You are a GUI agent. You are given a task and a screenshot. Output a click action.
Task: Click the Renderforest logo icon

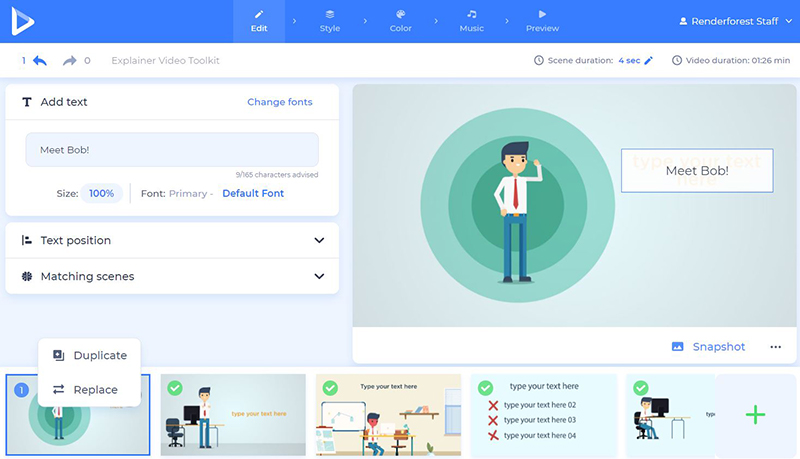21,21
